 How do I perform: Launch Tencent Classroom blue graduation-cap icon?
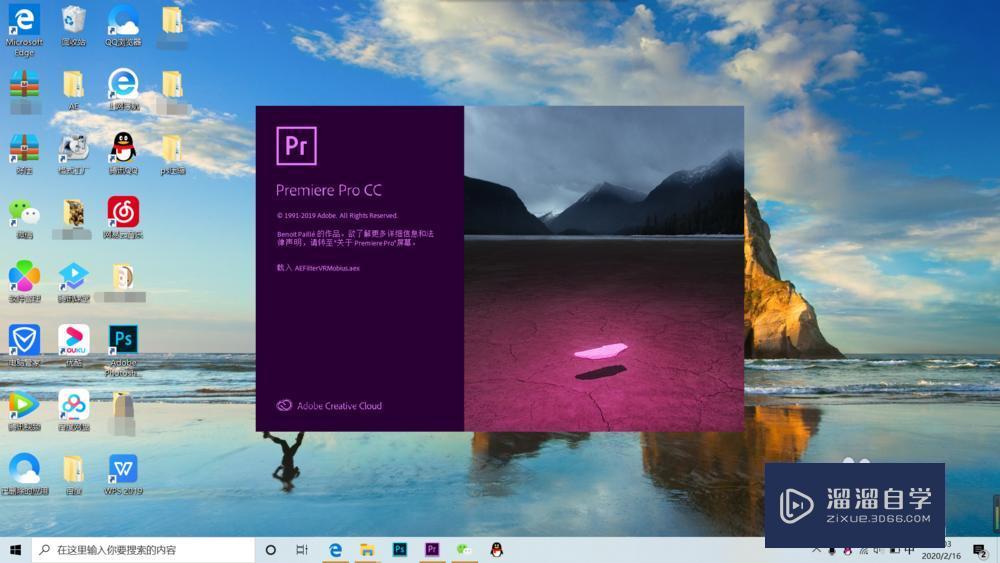click(x=73, y=276)
